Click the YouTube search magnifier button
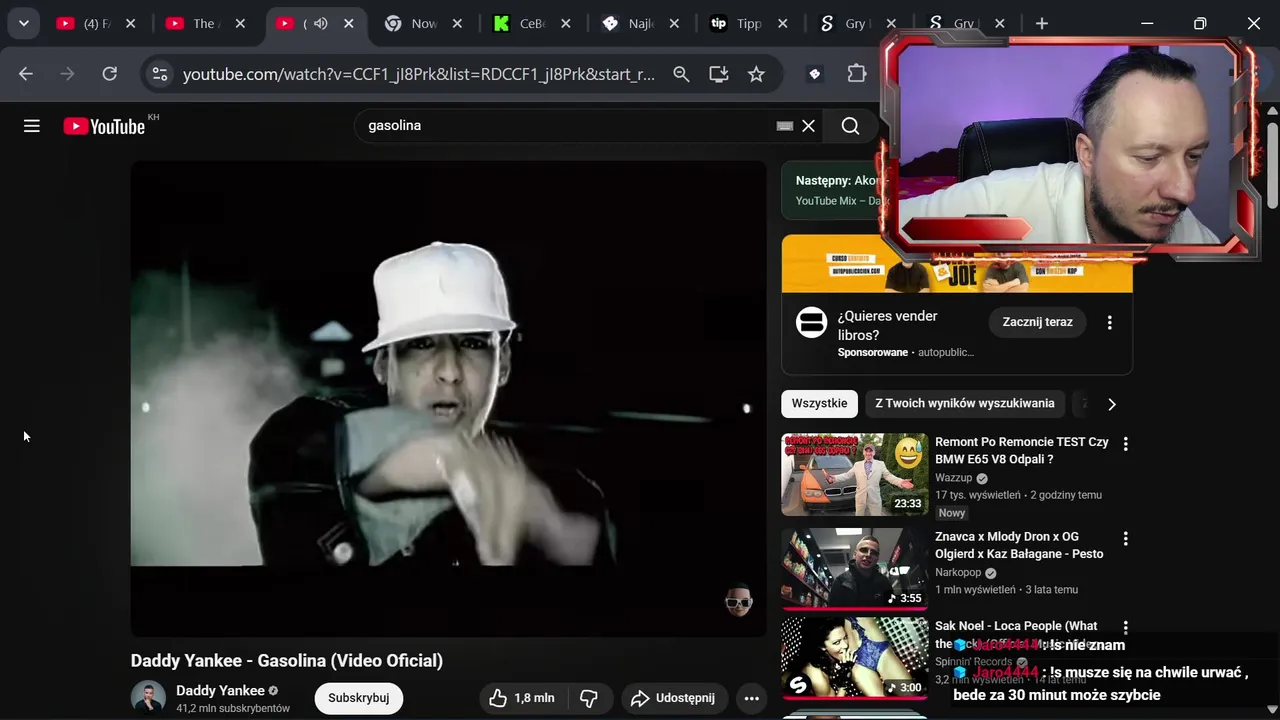This screenshot has width=1280, height=720. 850,126
